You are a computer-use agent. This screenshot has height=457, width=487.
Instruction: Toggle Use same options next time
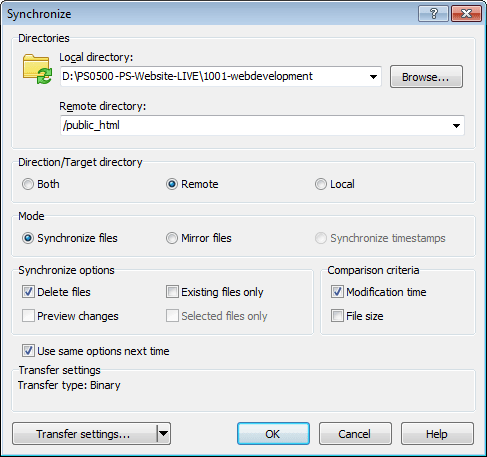(28, 351)
